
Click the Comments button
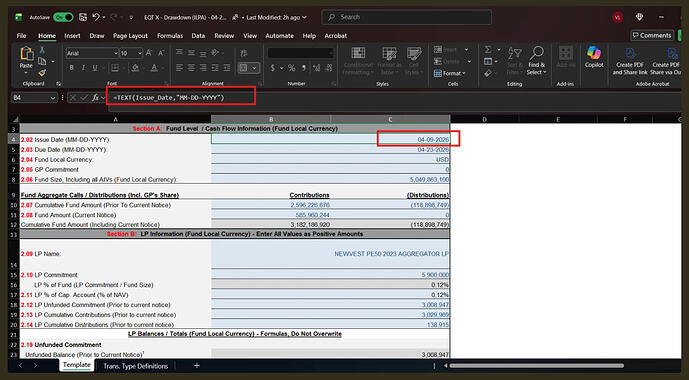coord(652,36)
